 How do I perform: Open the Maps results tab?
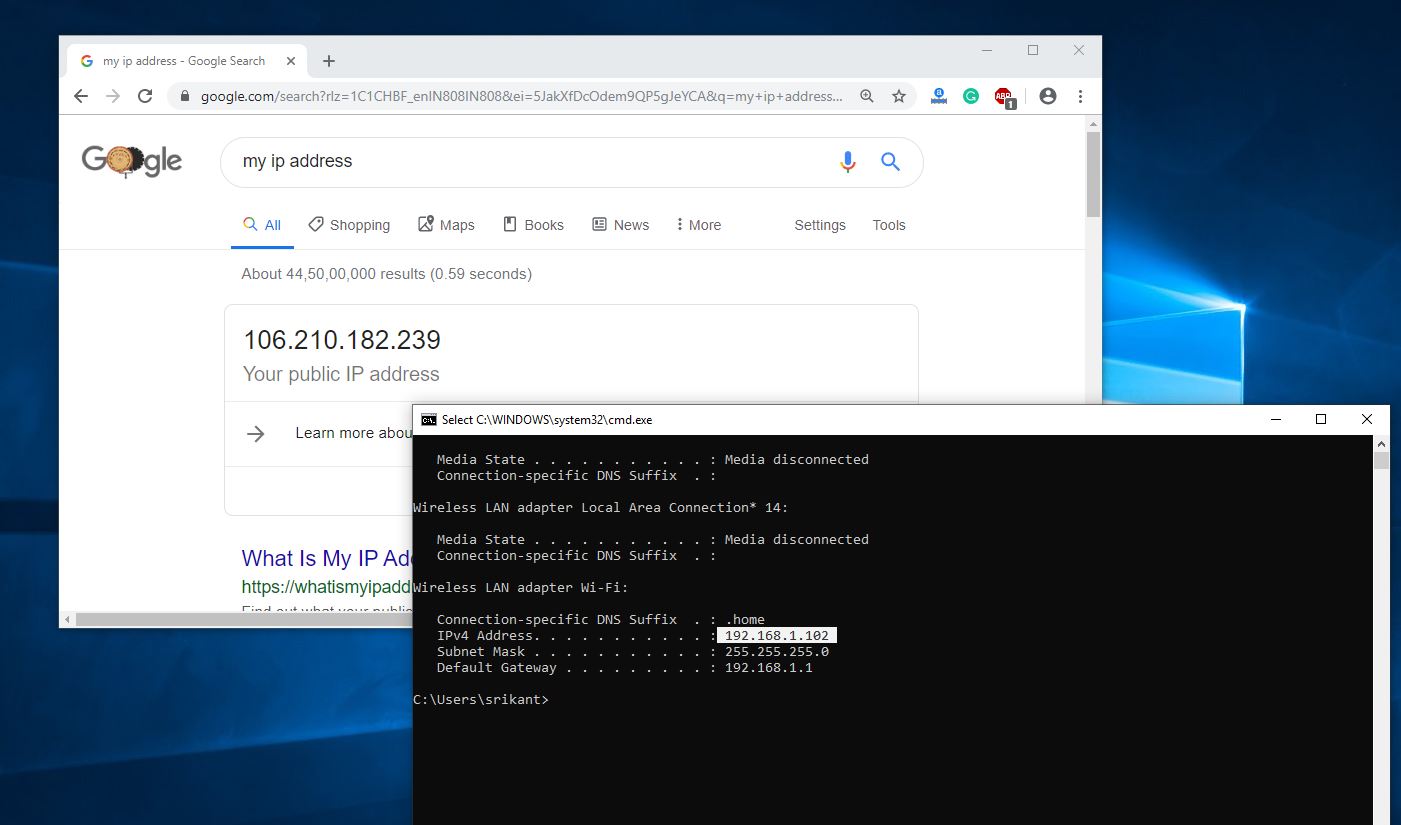[446, 225]
